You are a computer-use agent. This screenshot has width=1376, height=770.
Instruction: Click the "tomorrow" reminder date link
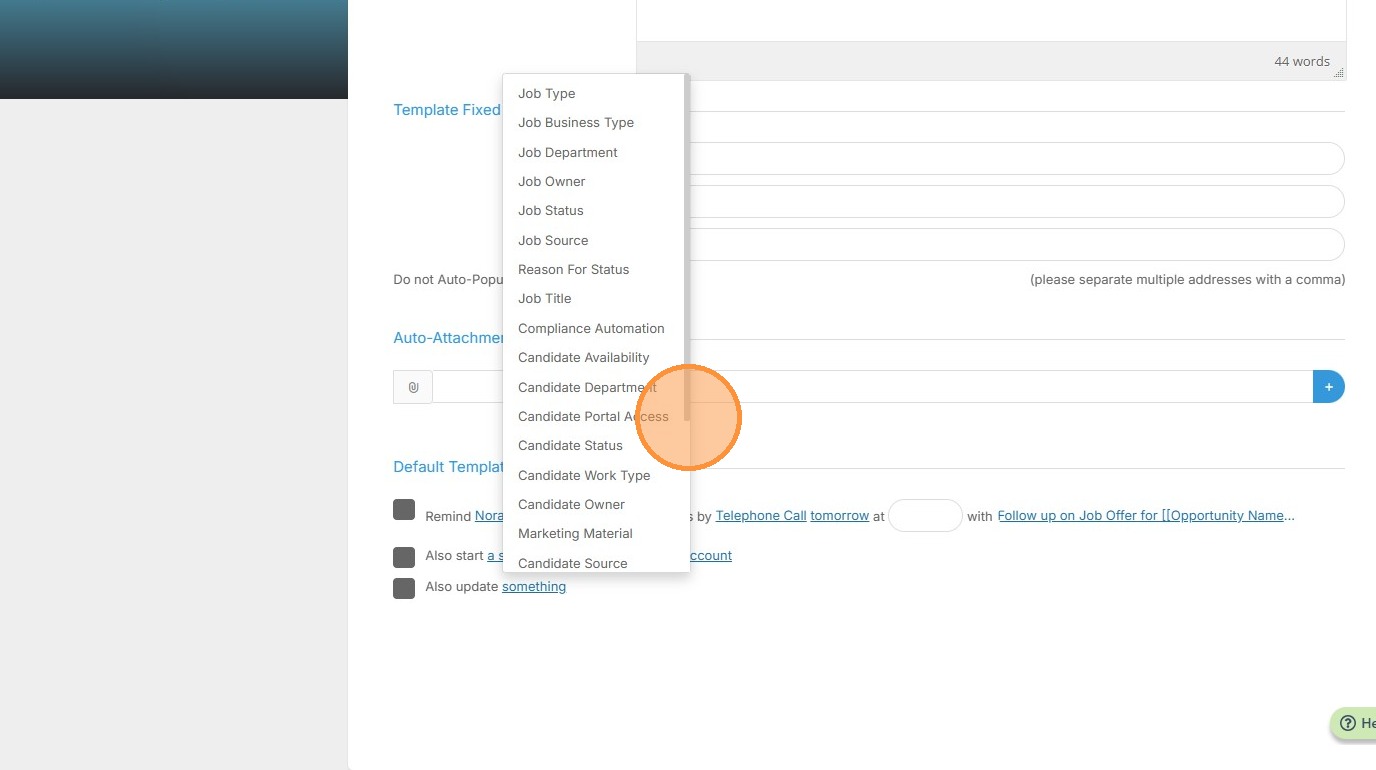(840, 516)
